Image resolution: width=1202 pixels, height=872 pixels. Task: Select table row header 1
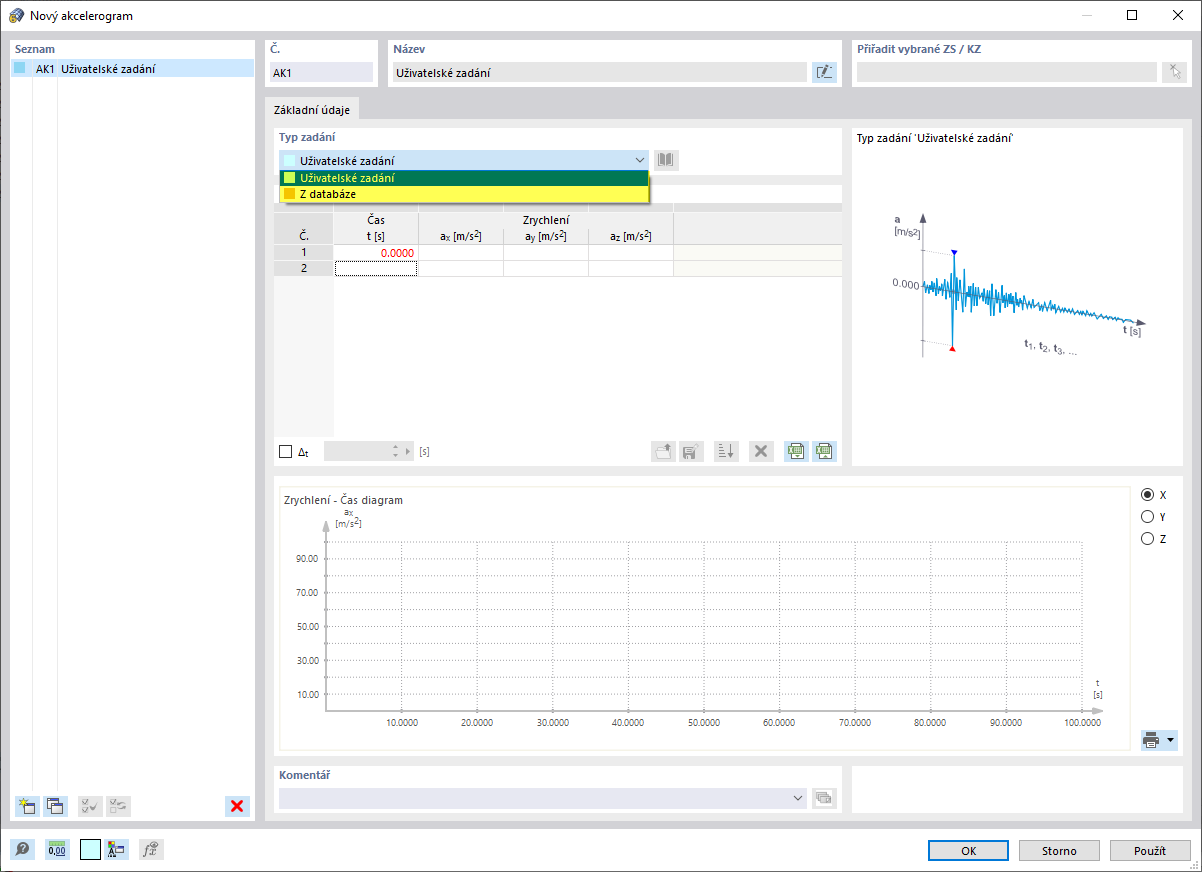pyautogui.click(x=304, y=253)
